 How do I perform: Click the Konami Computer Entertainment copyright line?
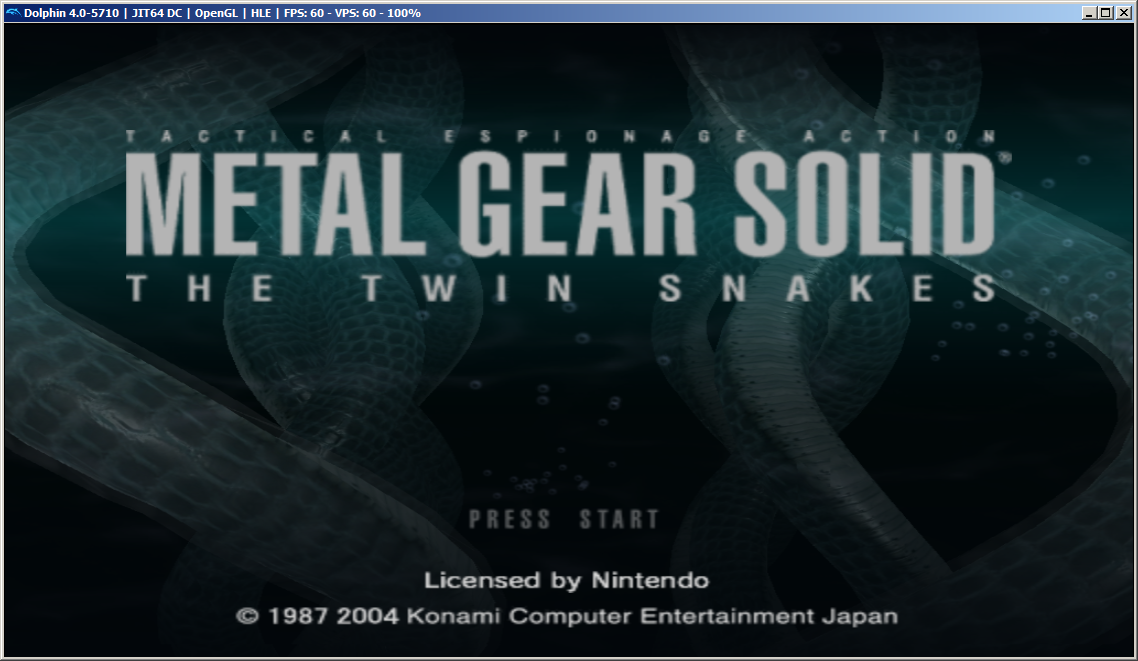click(x=566, y=616)
